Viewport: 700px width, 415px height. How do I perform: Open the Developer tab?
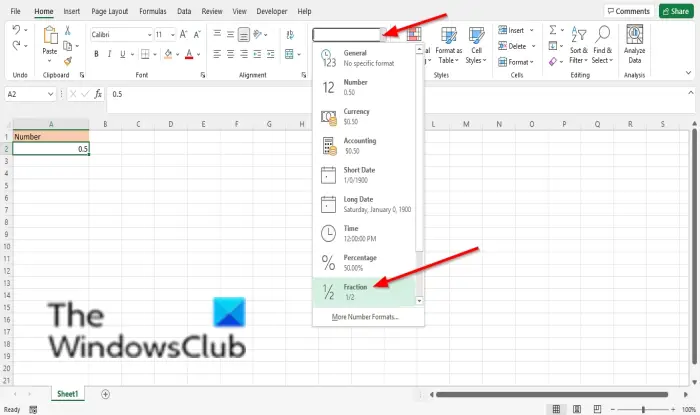tap(271, 11)
